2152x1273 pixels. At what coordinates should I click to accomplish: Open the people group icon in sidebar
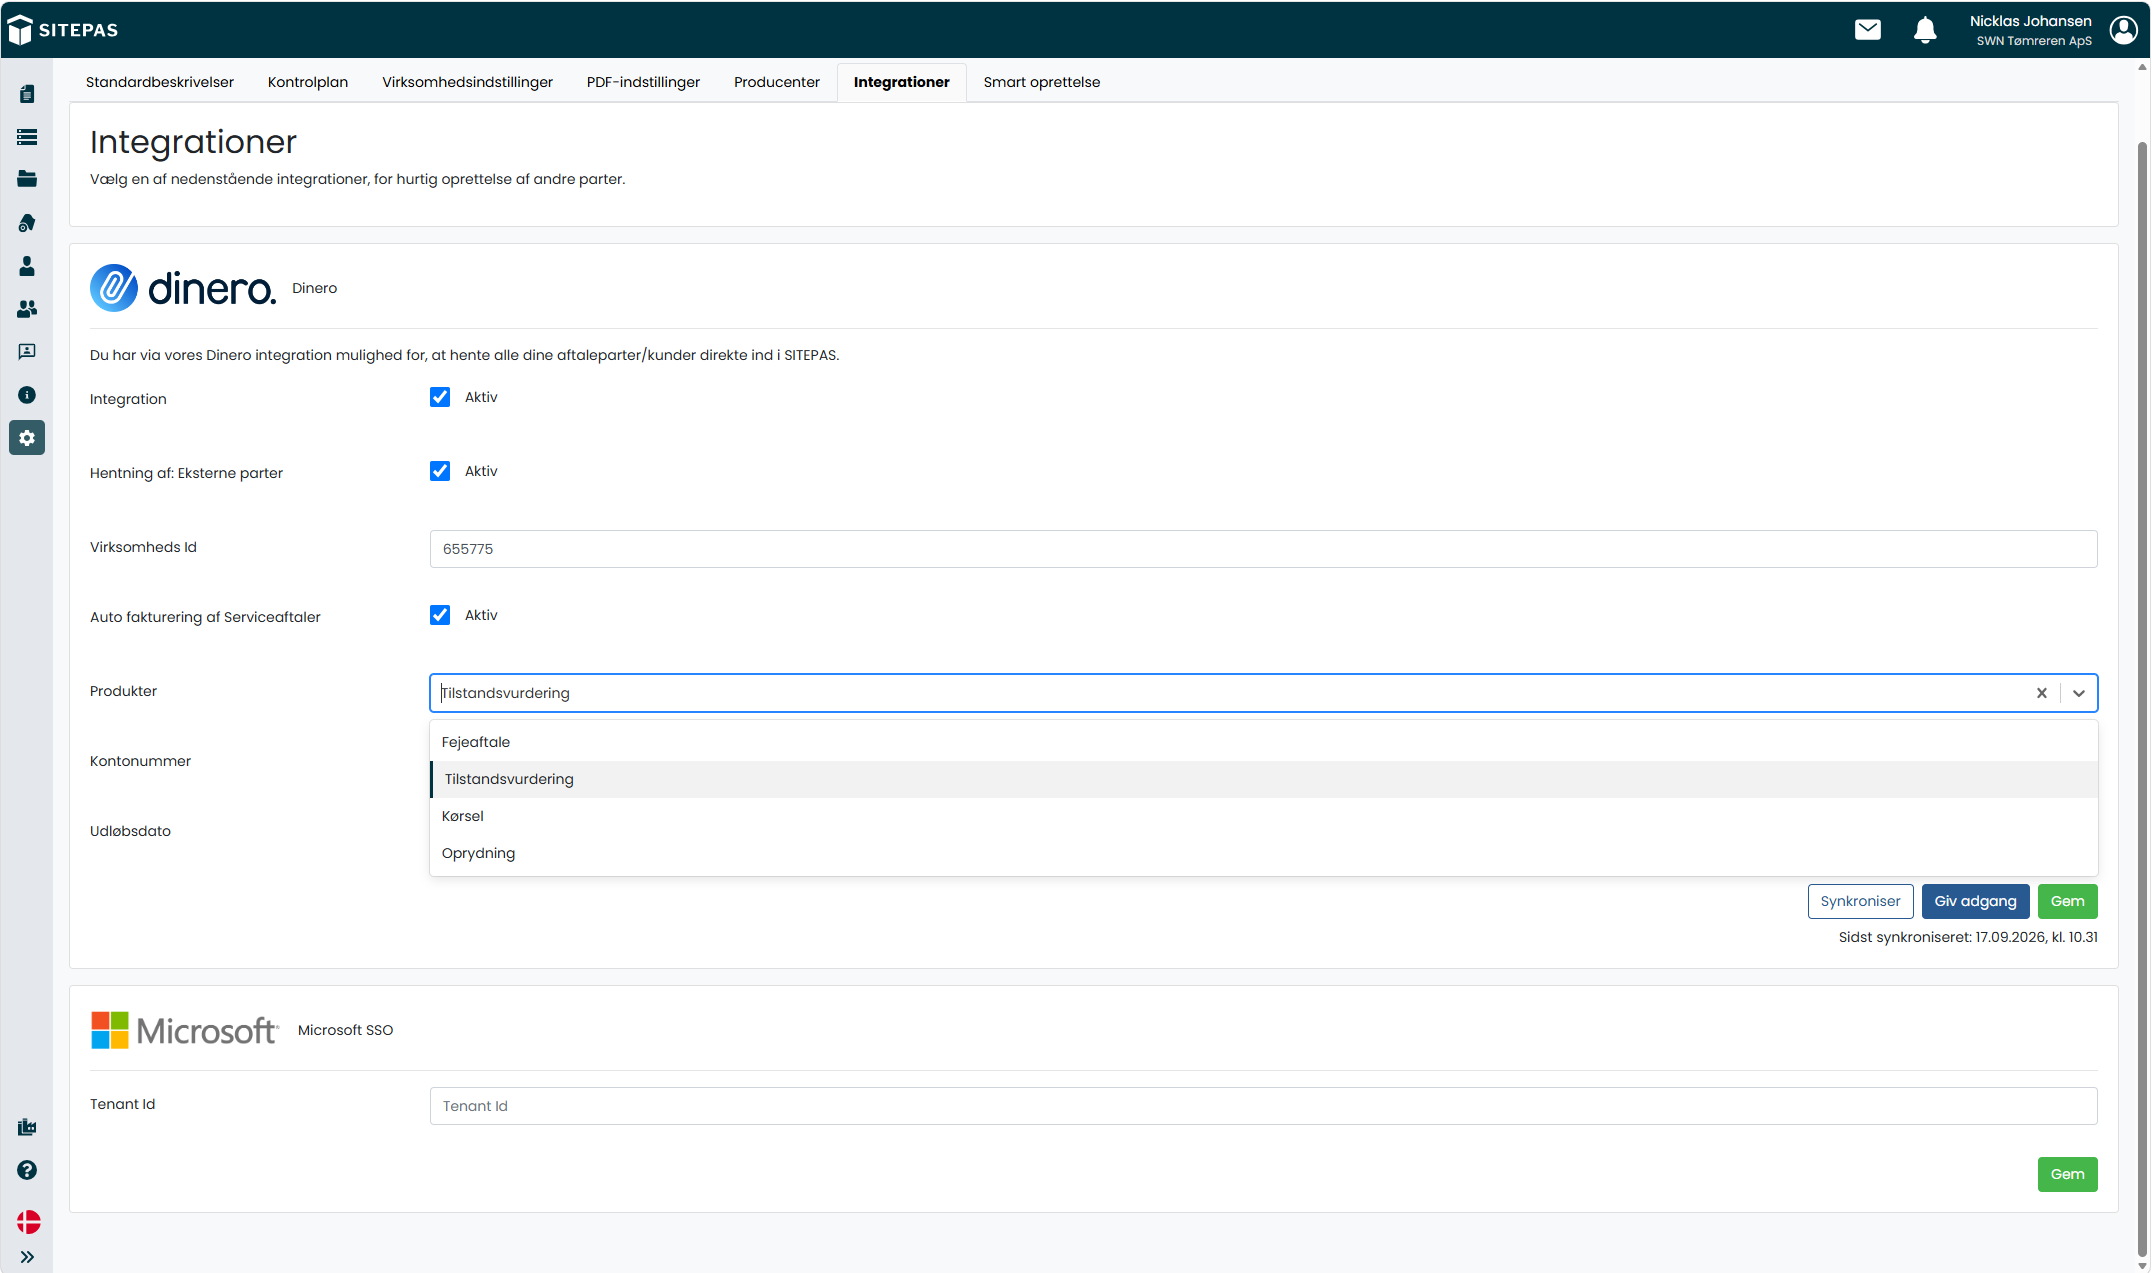tap(27, 309)
